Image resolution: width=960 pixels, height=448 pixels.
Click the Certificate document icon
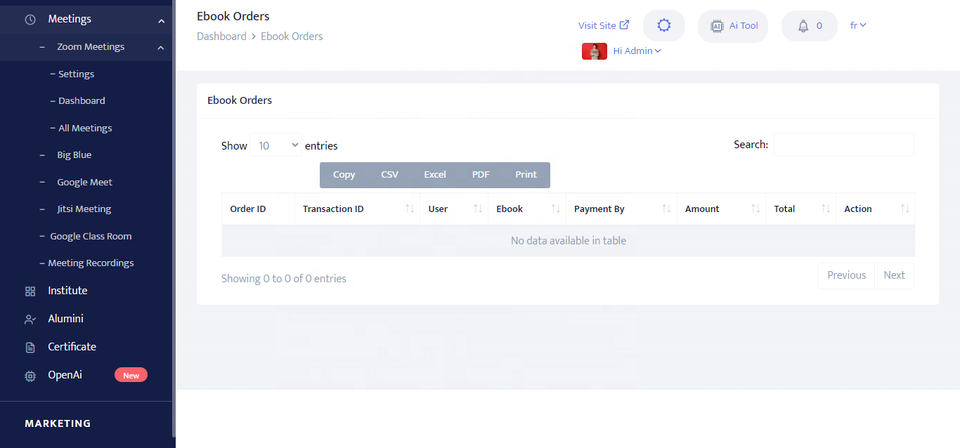click(30, 347)
